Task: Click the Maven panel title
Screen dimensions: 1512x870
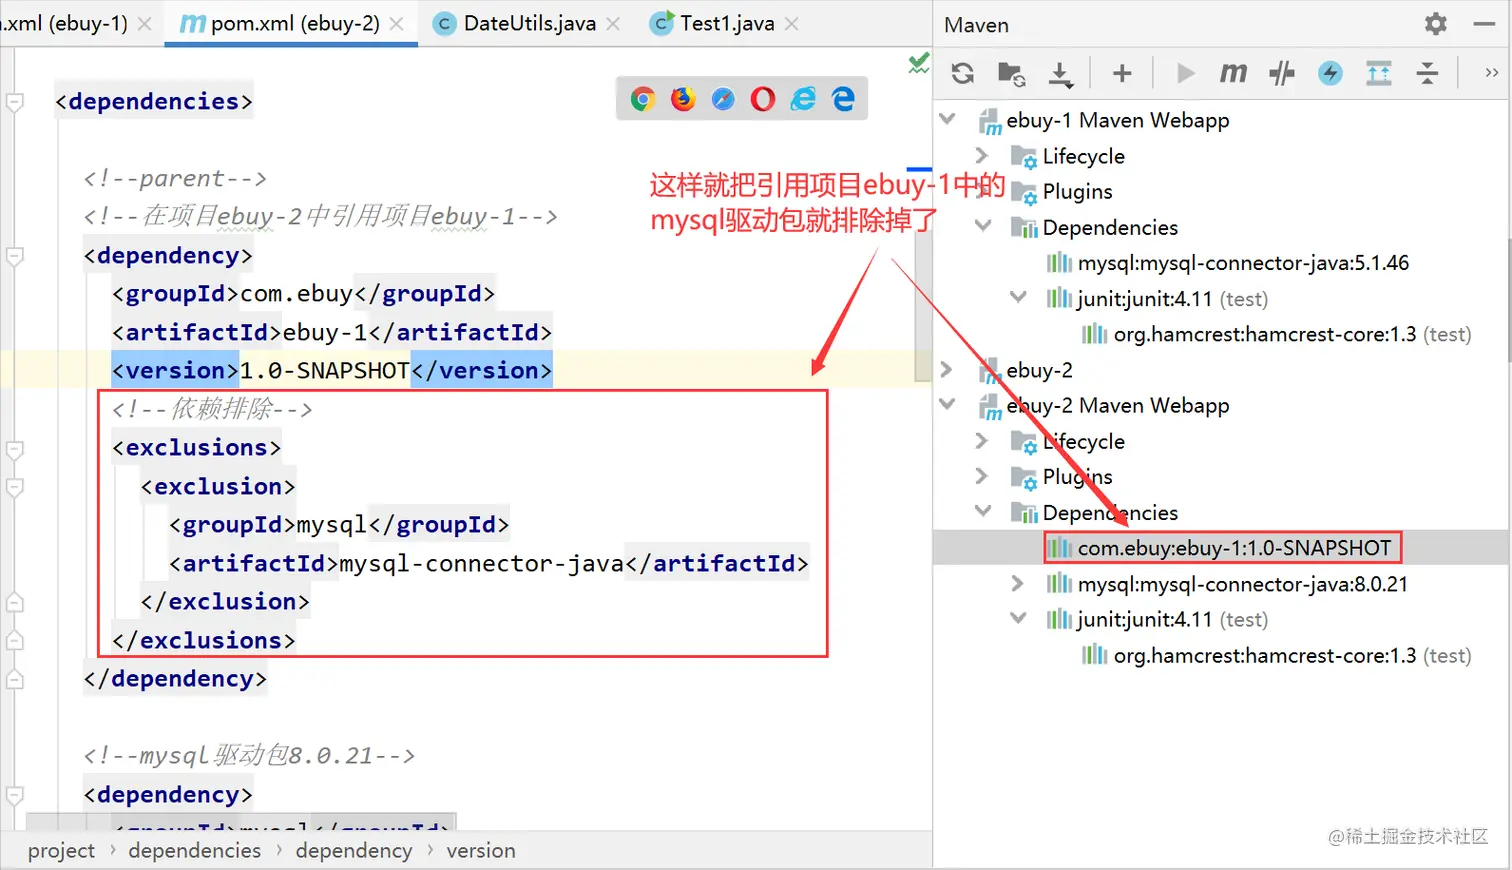Action: click(976, 25)
